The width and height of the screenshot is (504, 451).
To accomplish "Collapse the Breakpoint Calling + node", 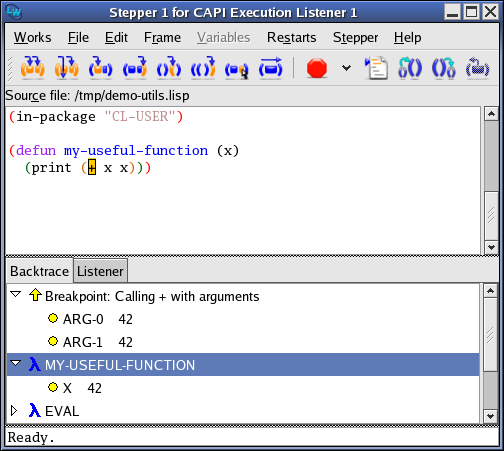I will coord(16,294).
